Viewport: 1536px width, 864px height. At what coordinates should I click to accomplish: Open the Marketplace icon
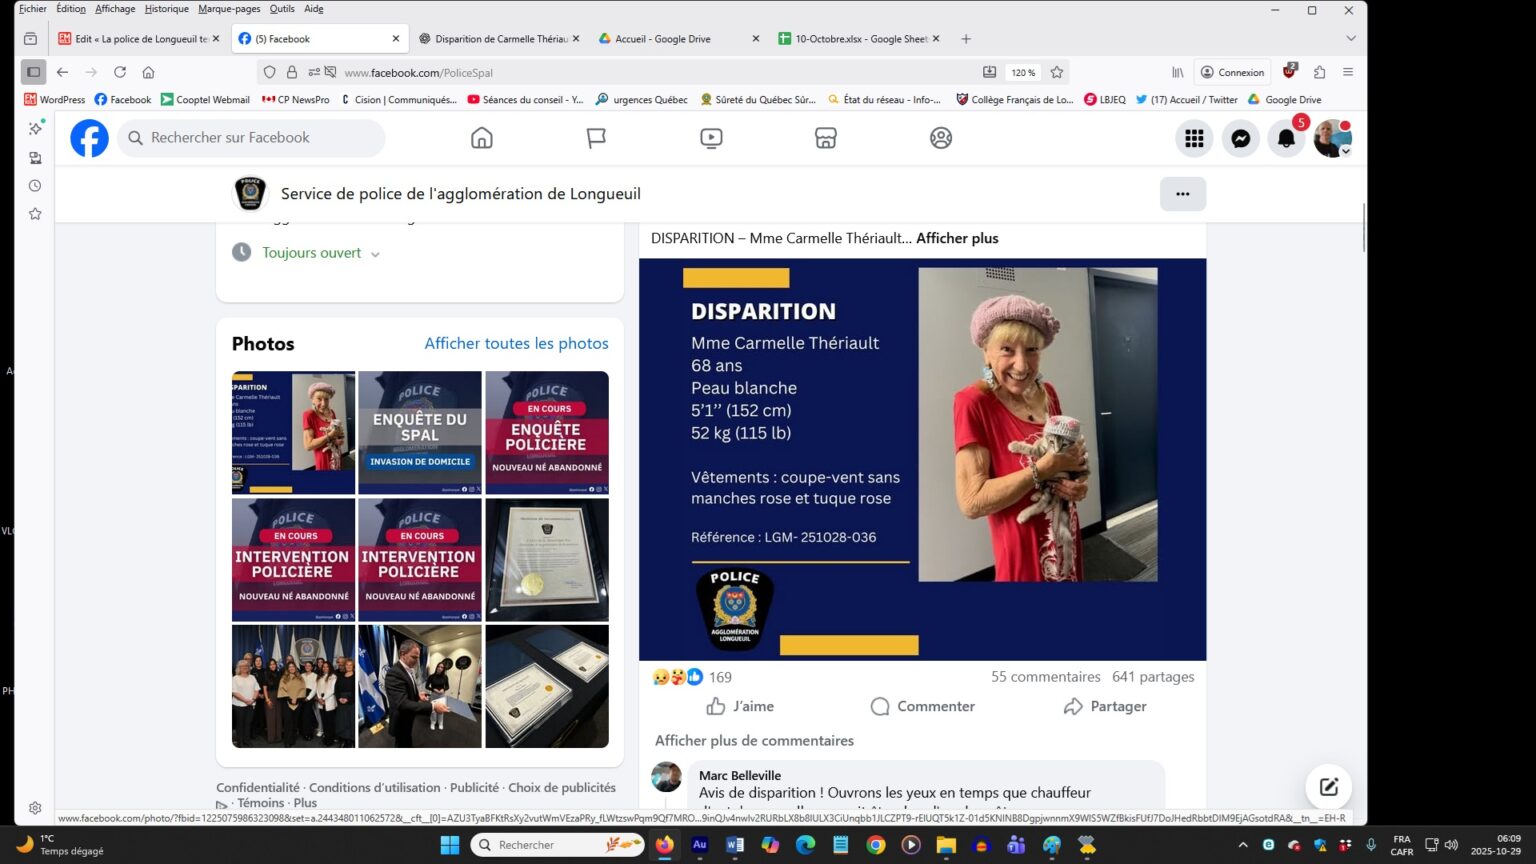coord(825,138)
